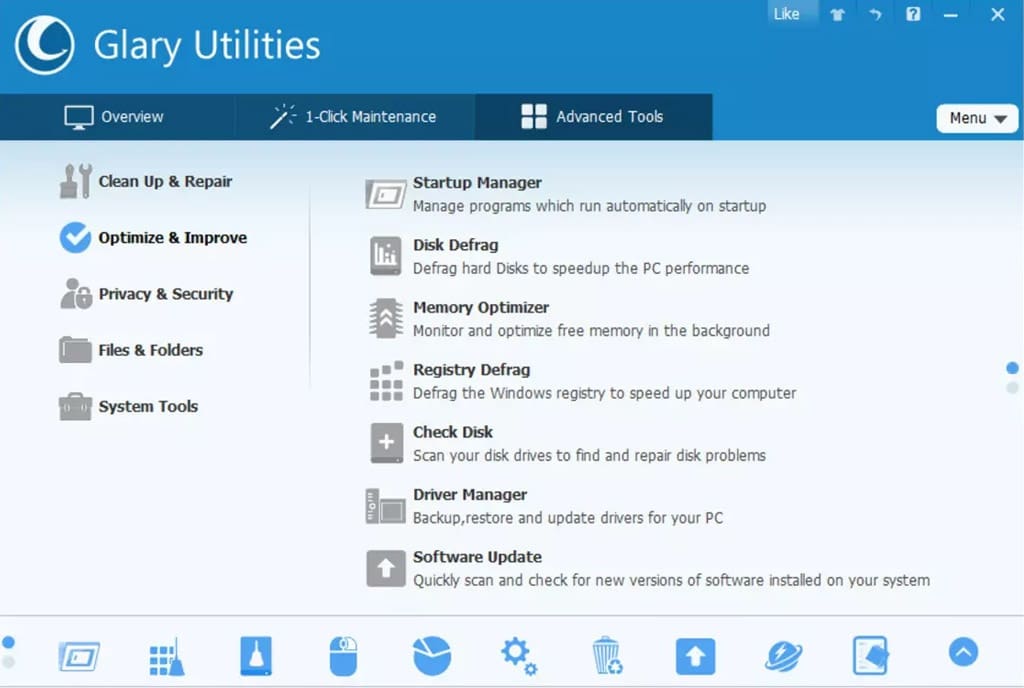The width and height of the screenshot is (1024, 688).
Task: Expand the dock with the up-chevron button
Action: pyautogui.click(x=962, y=653)
